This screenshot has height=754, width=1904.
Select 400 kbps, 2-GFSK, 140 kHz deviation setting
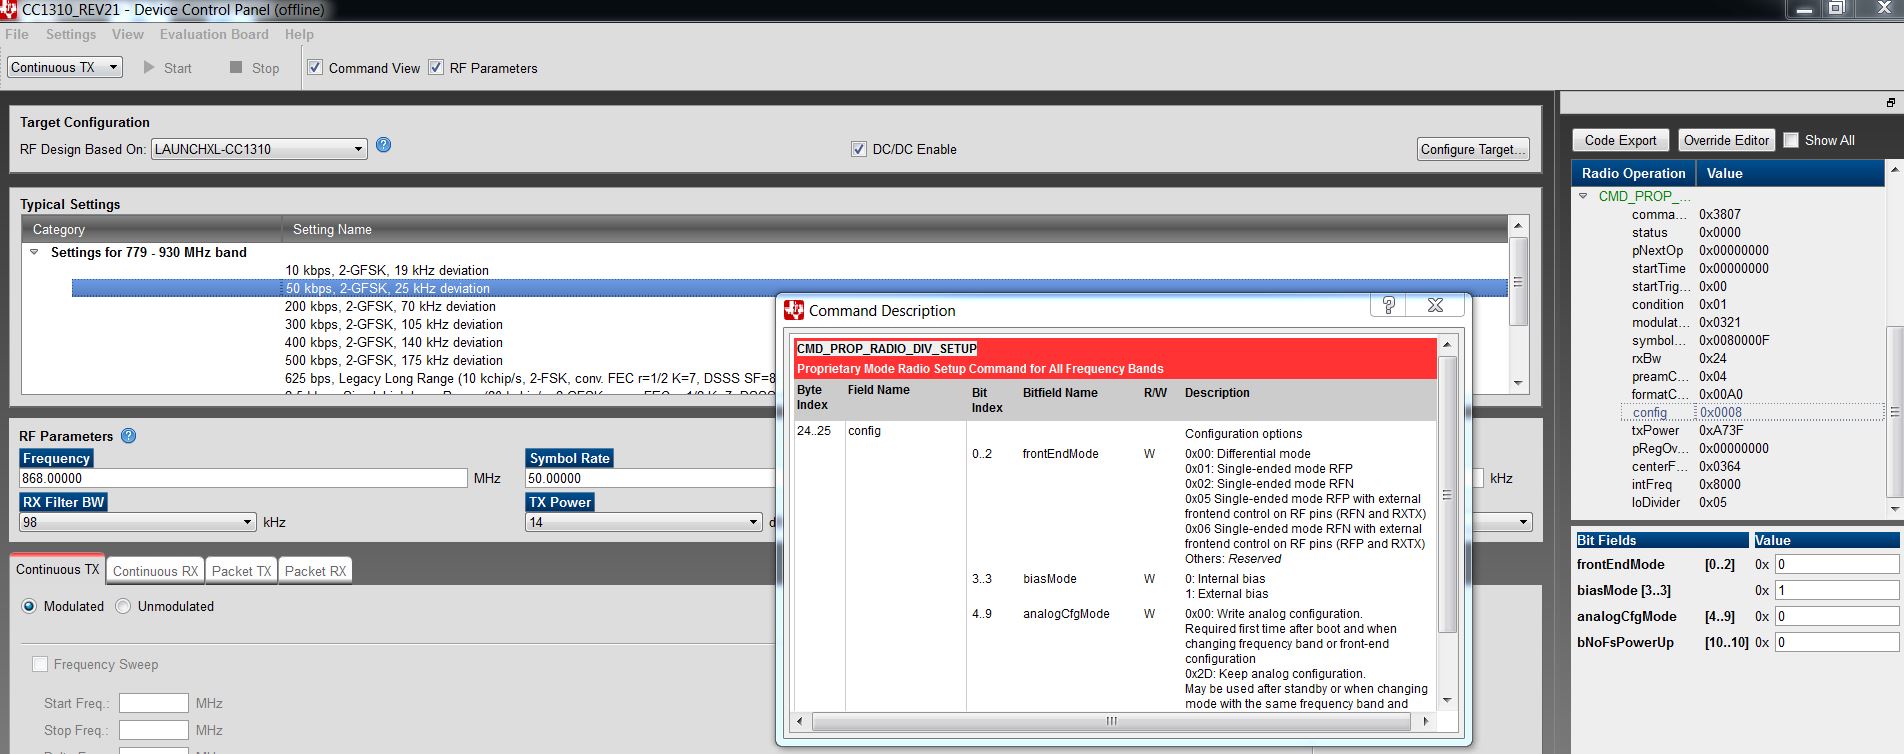pos(394,342)
